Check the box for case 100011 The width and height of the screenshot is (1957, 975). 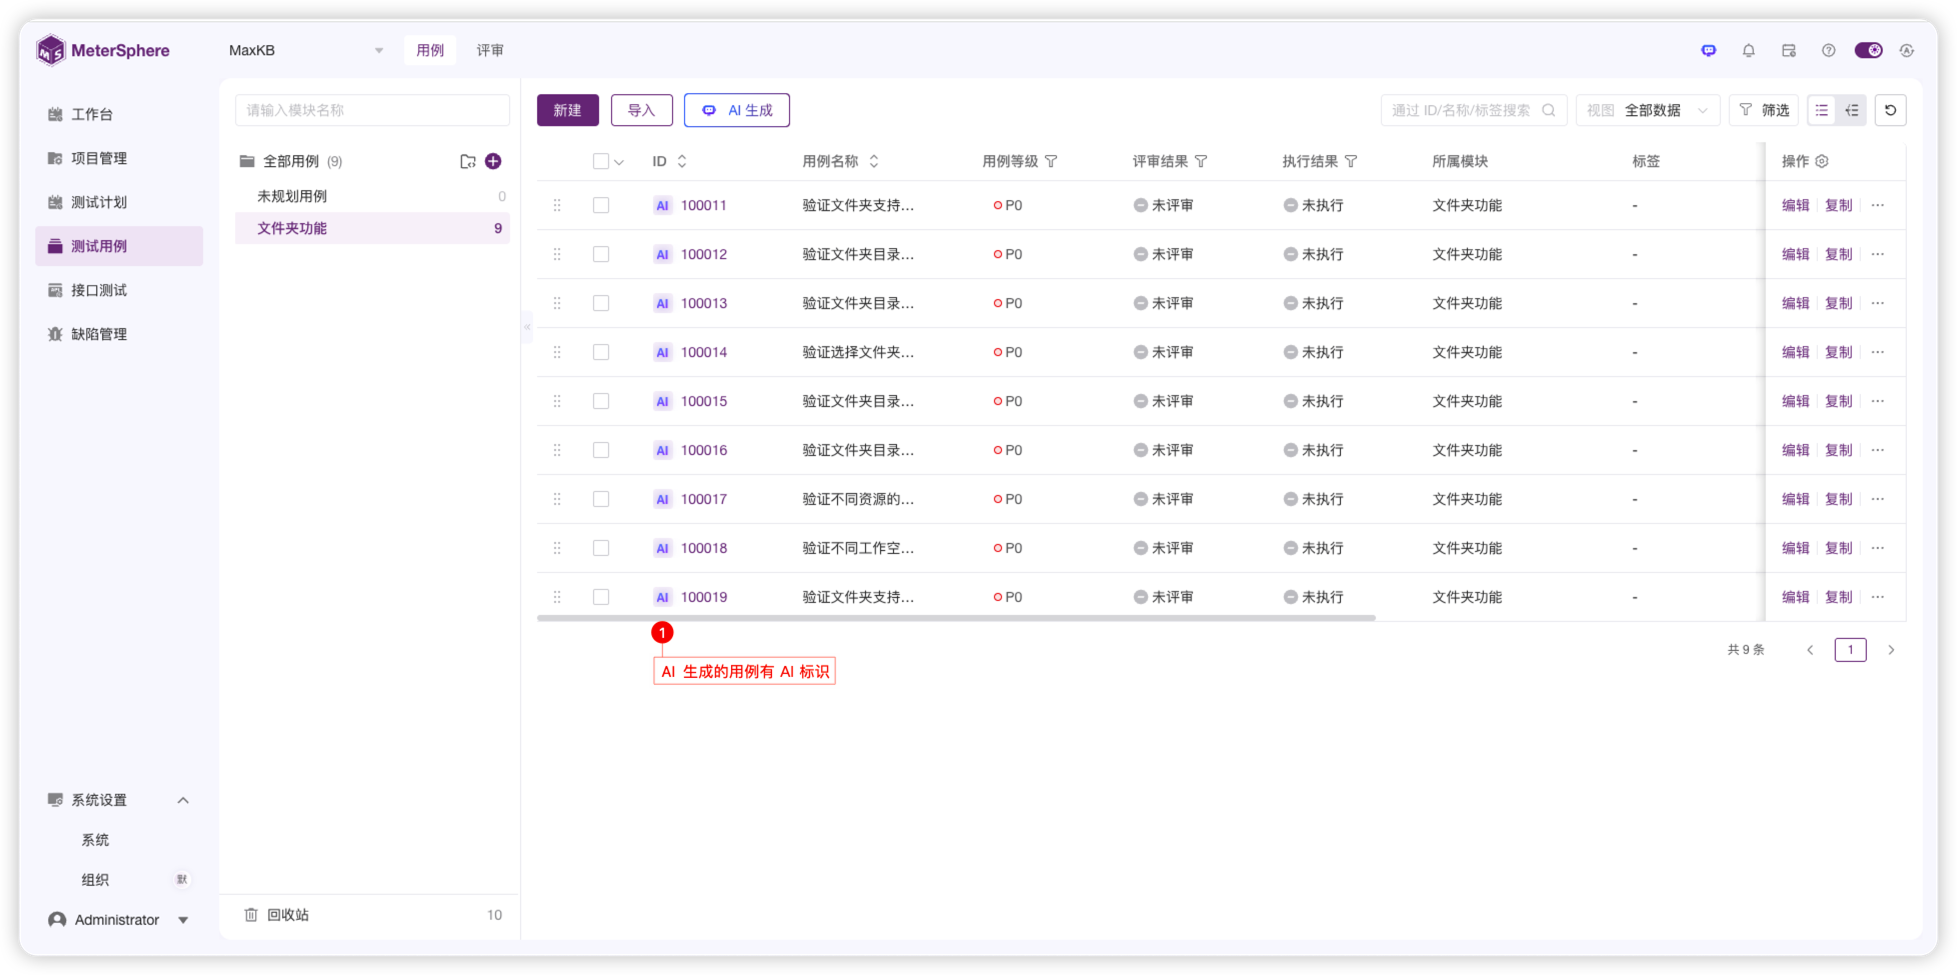tap(601, 205)
